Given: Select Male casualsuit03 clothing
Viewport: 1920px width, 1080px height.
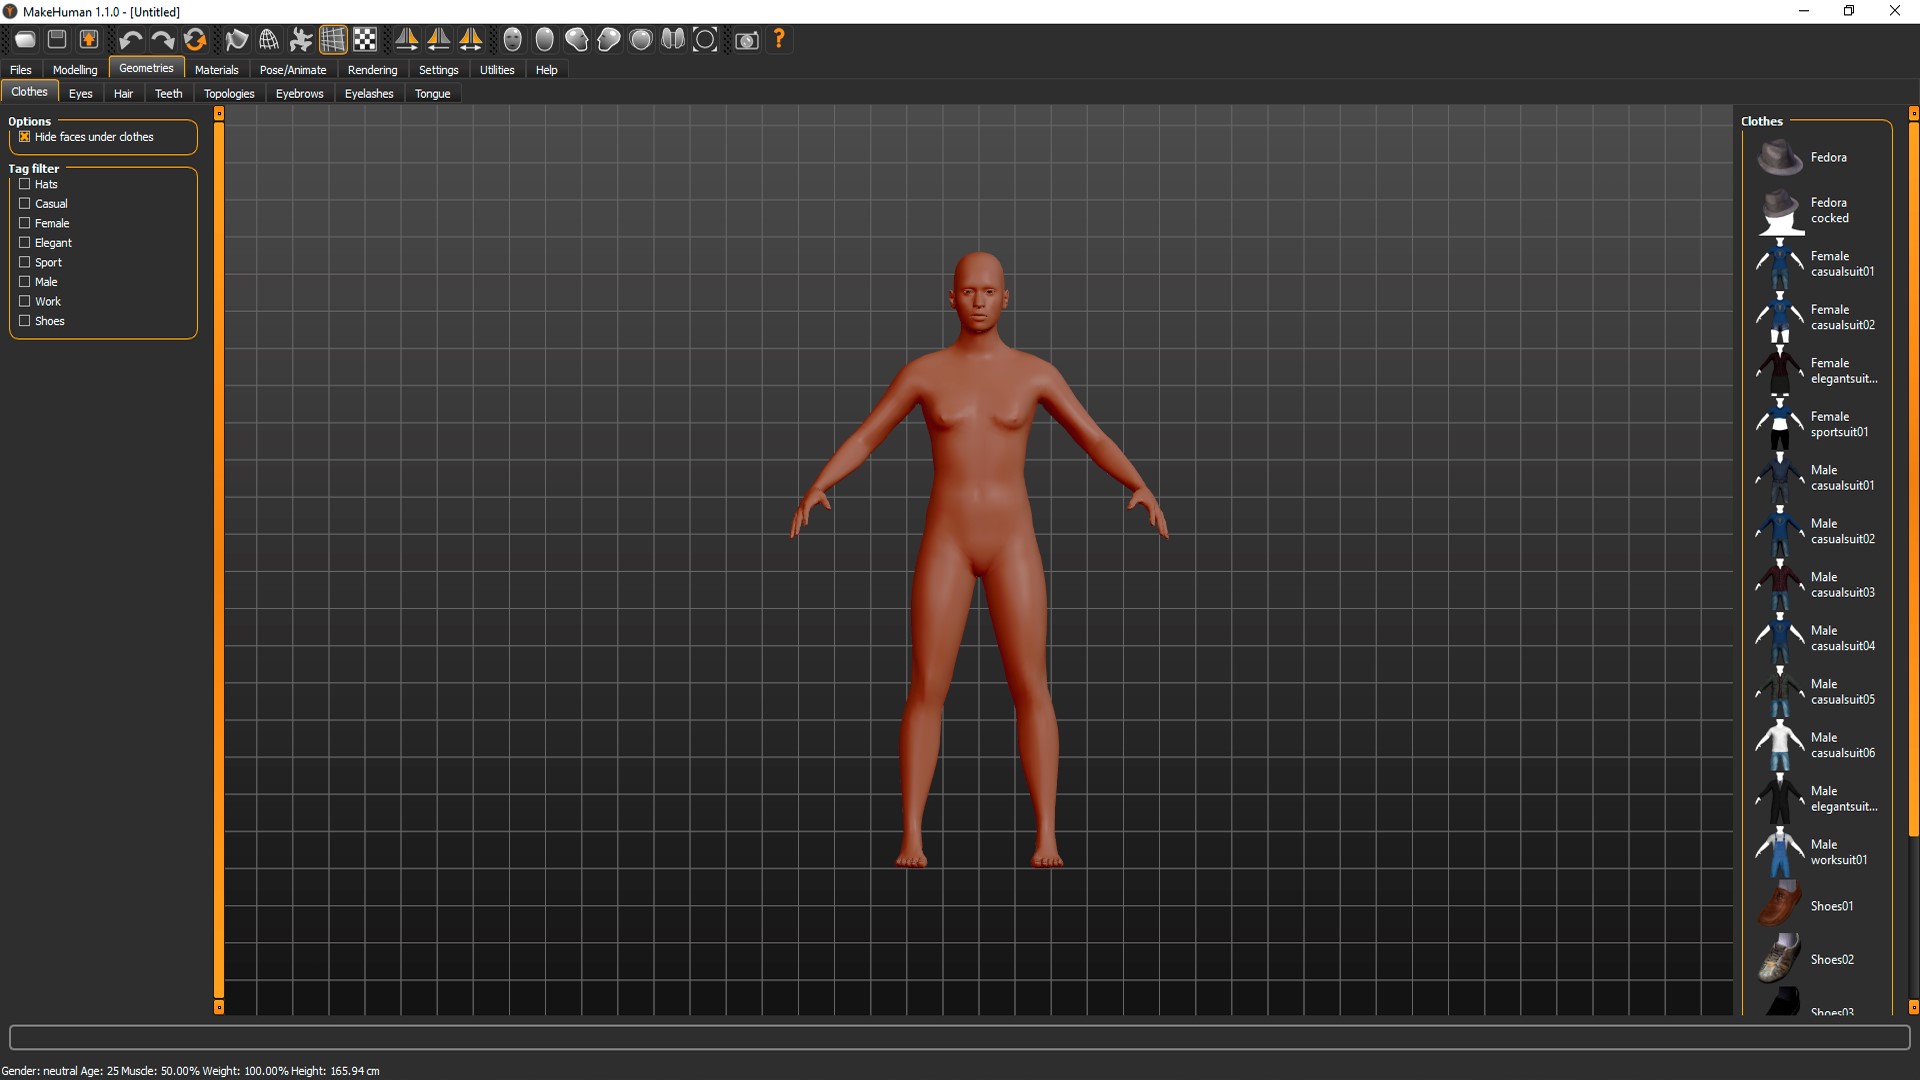Looking at the screenshot, I should [x=1818, y=585].
